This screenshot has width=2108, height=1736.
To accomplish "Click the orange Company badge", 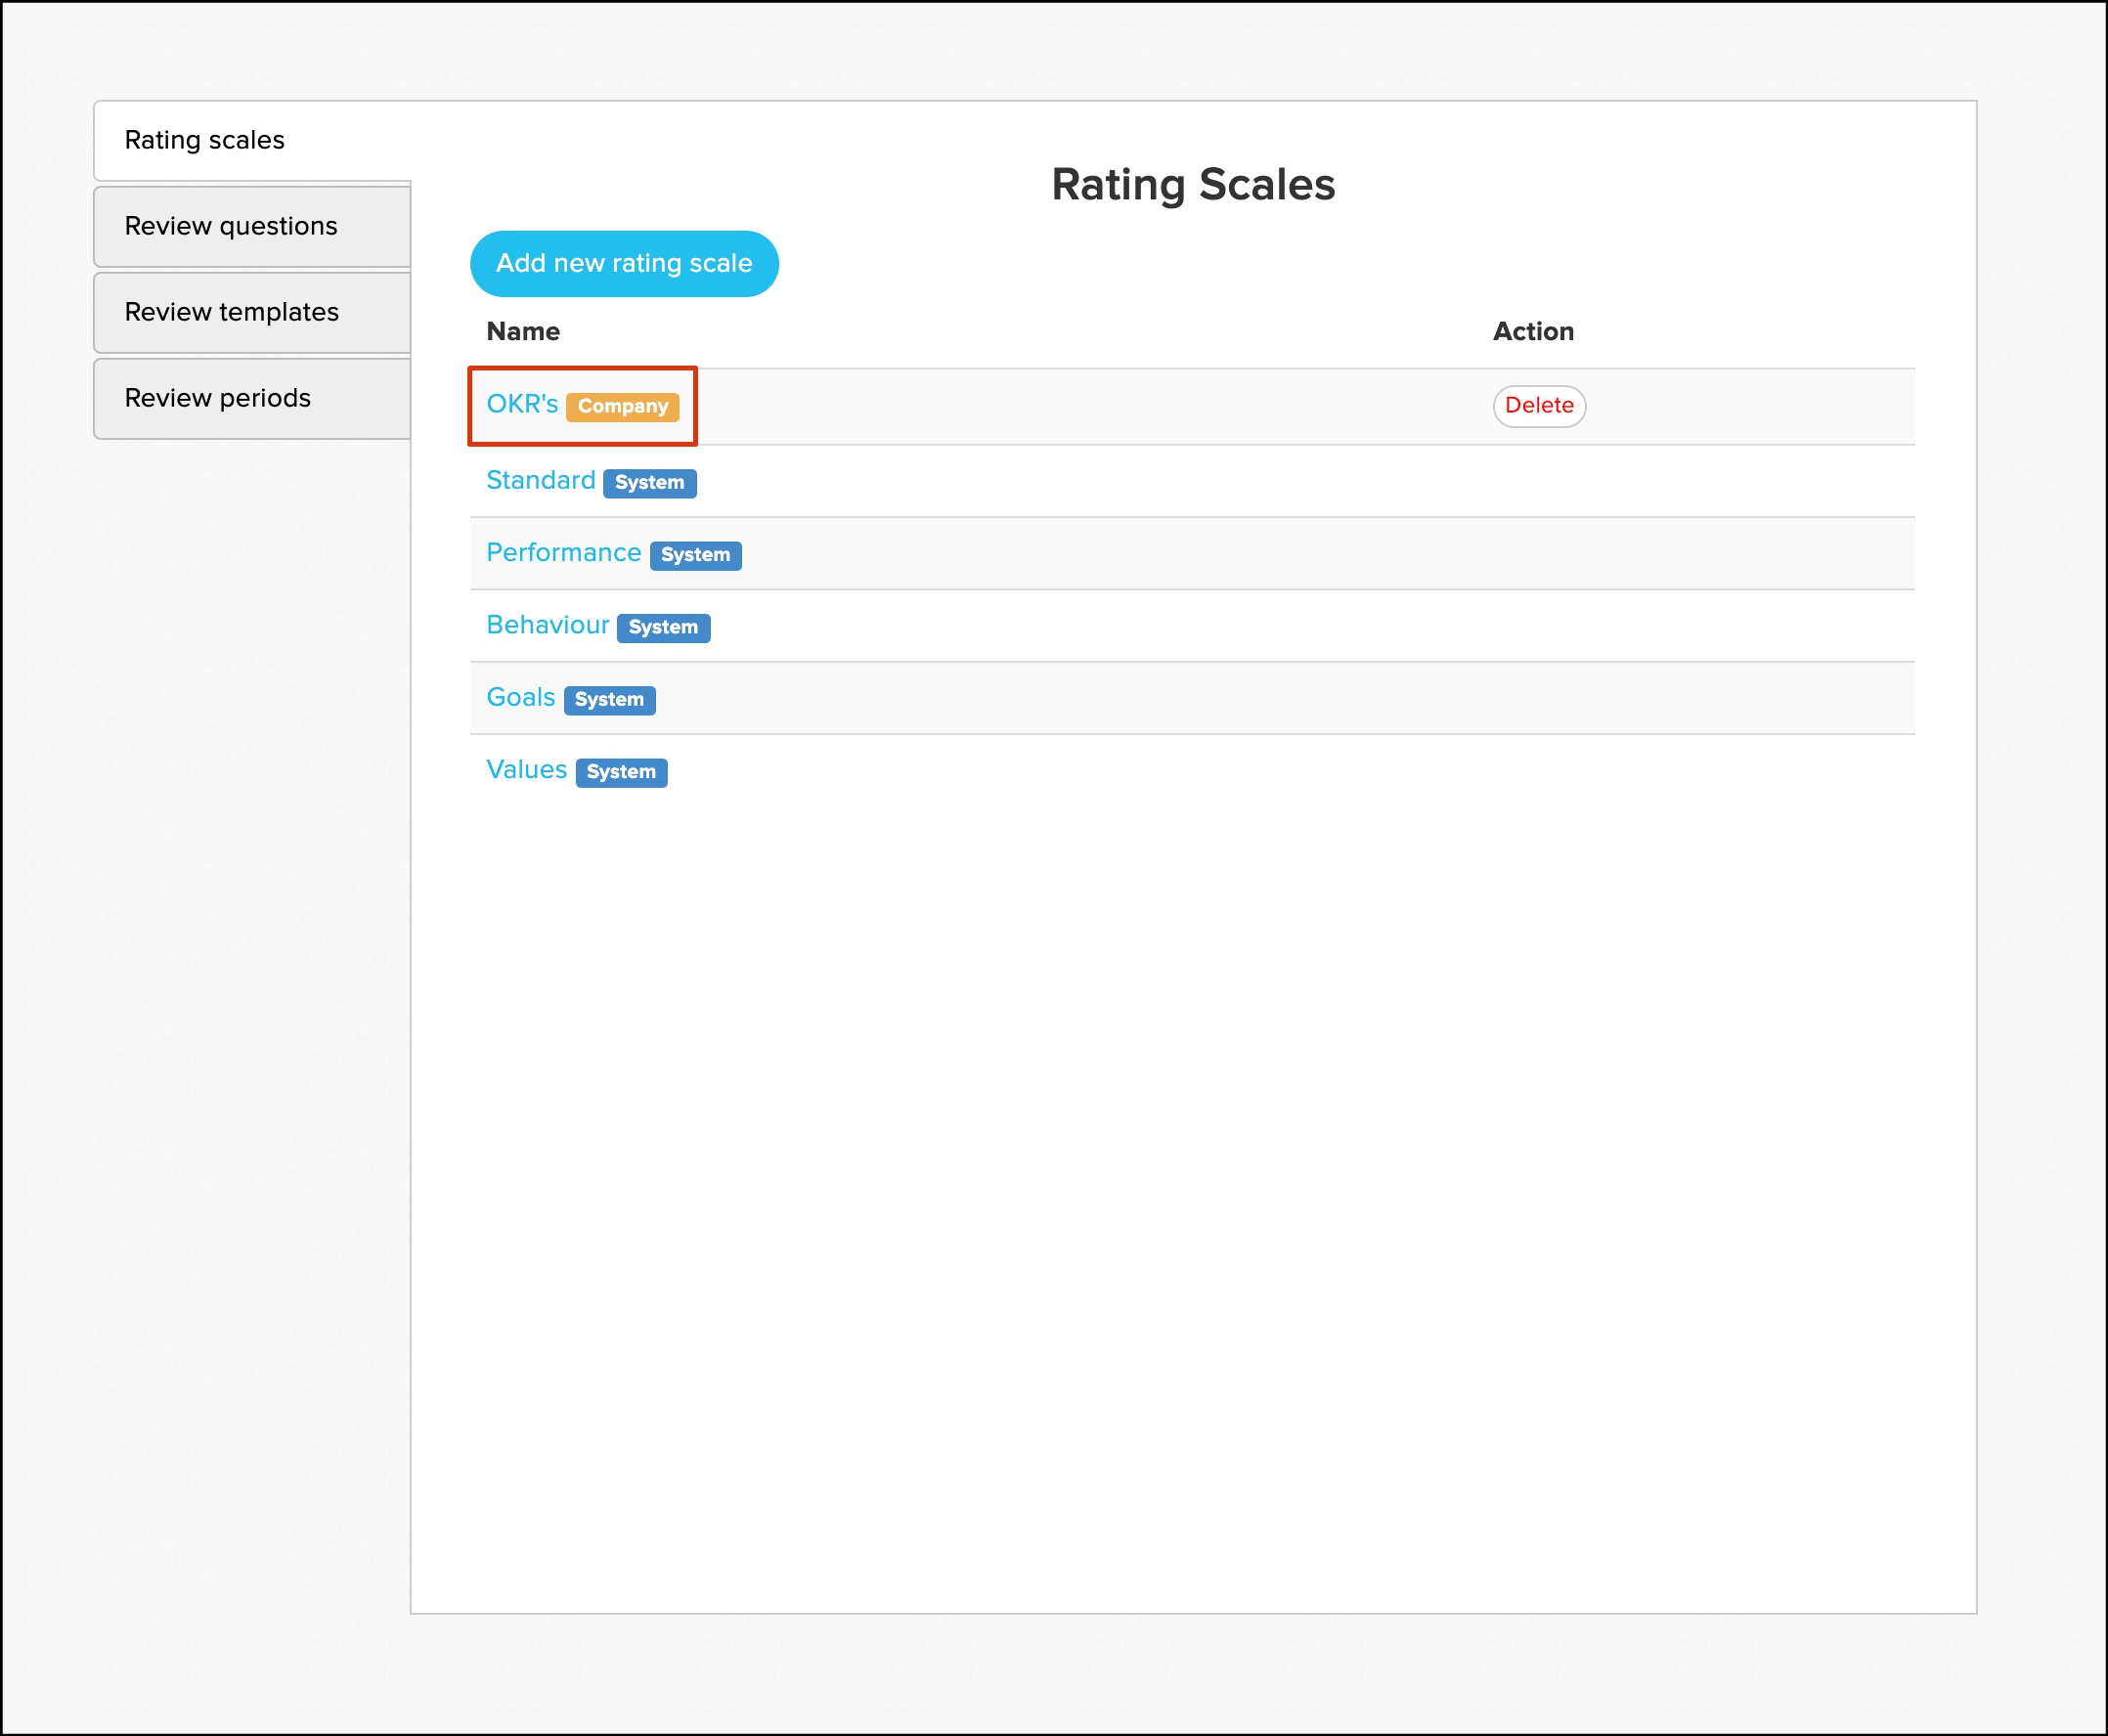I will pyautogui.click(x=622, y=406).
